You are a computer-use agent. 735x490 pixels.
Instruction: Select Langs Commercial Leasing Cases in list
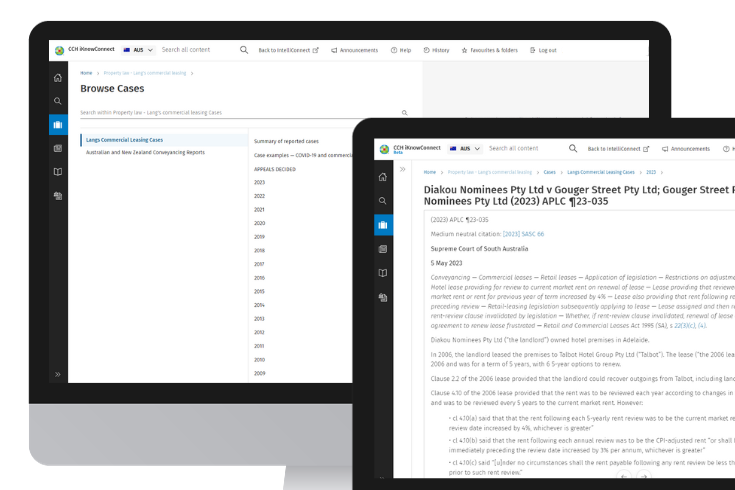coord(124,140)
